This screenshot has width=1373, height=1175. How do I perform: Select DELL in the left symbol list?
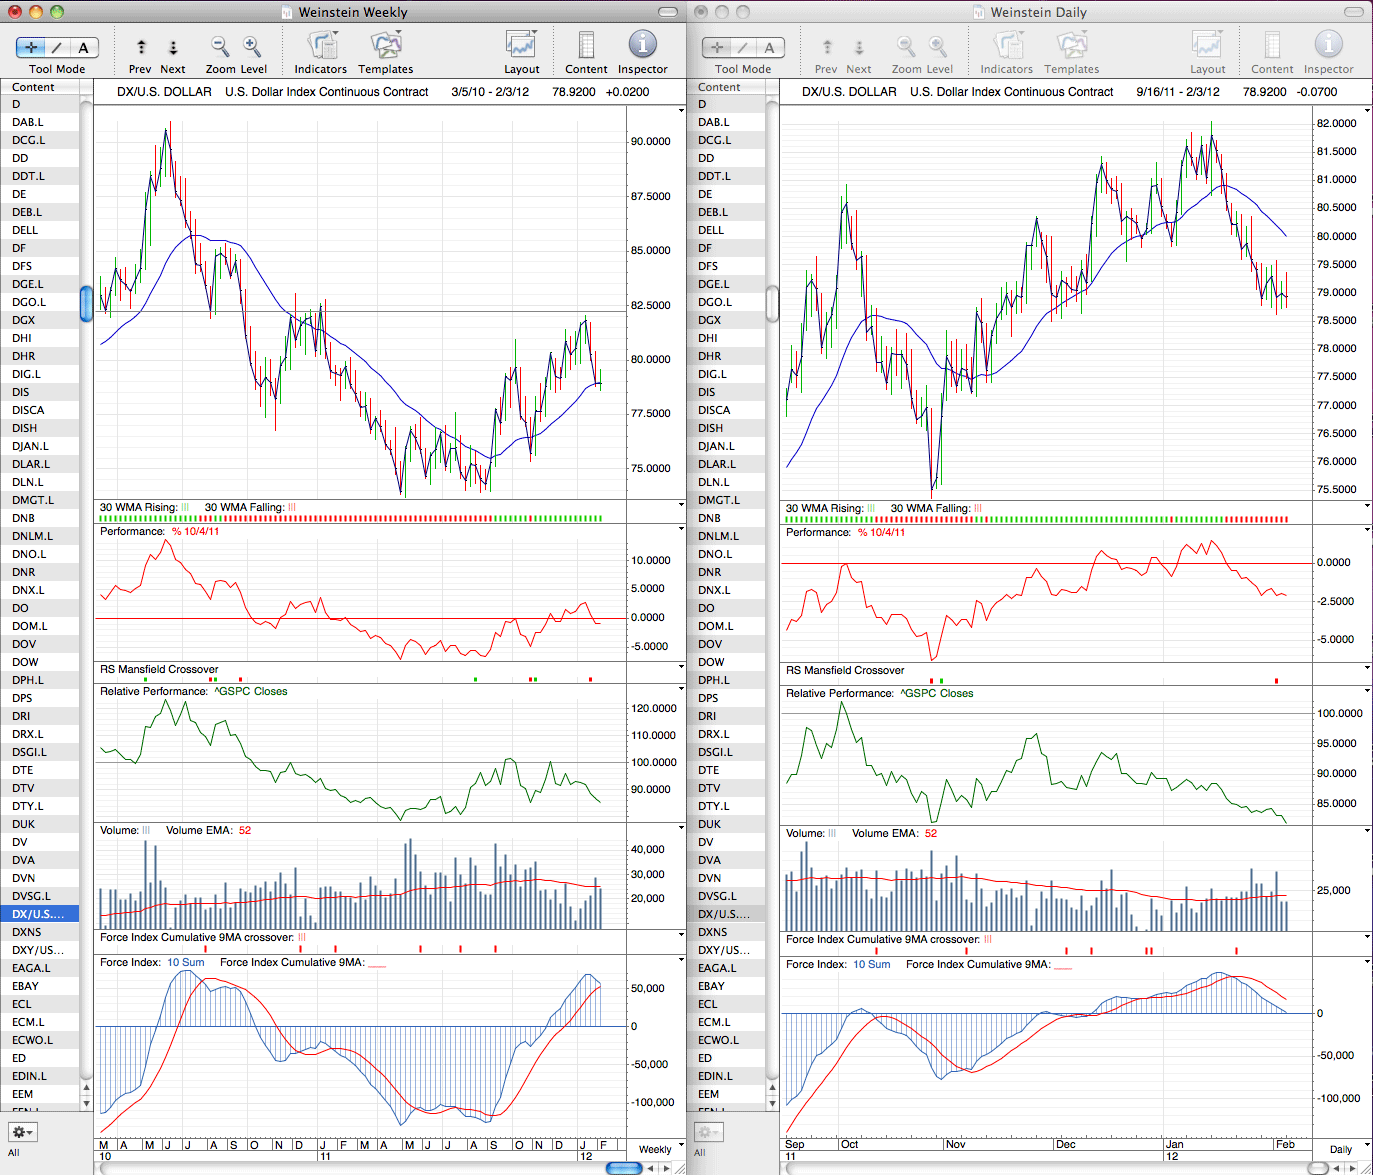coord(25,230)
